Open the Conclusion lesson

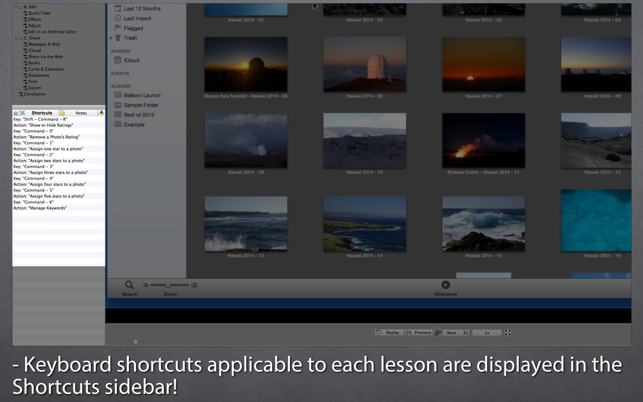(x=32, y=94)
